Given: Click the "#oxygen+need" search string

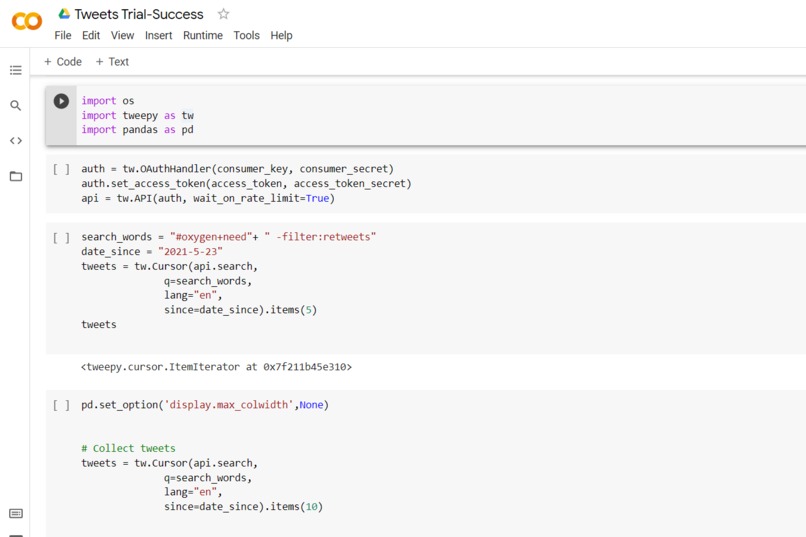Looking at the screenshot, I should point(211,237).
